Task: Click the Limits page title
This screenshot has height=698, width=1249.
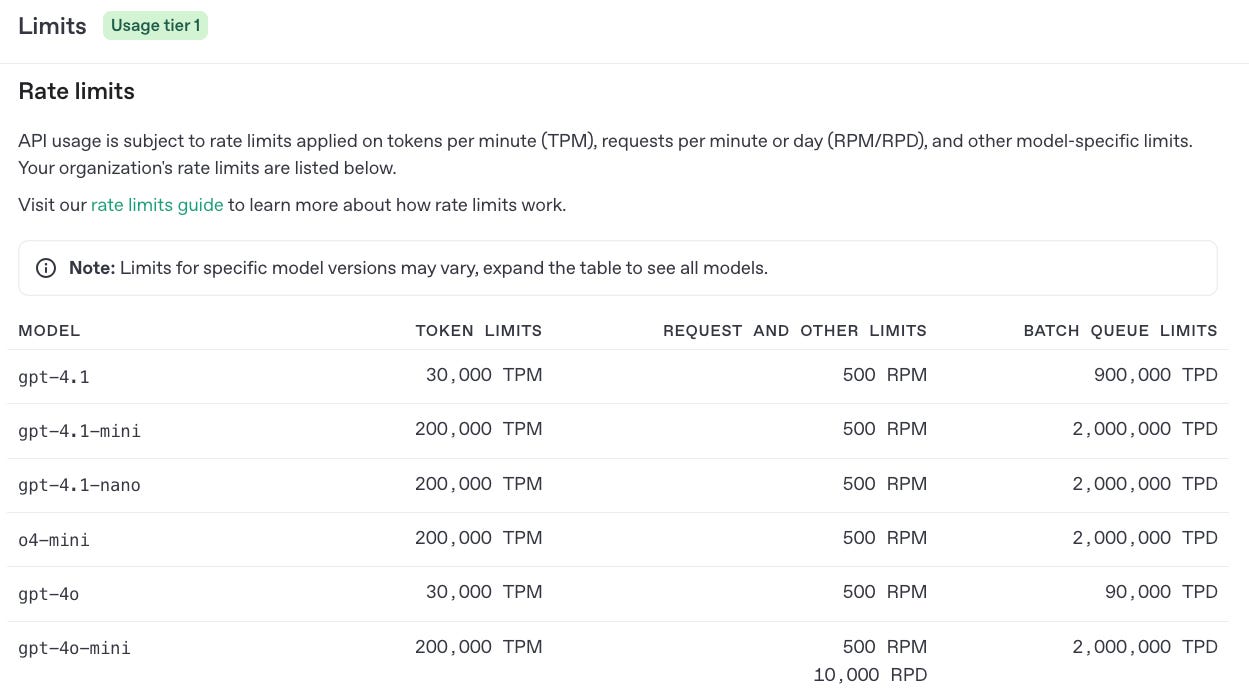Action: [52, 26]
